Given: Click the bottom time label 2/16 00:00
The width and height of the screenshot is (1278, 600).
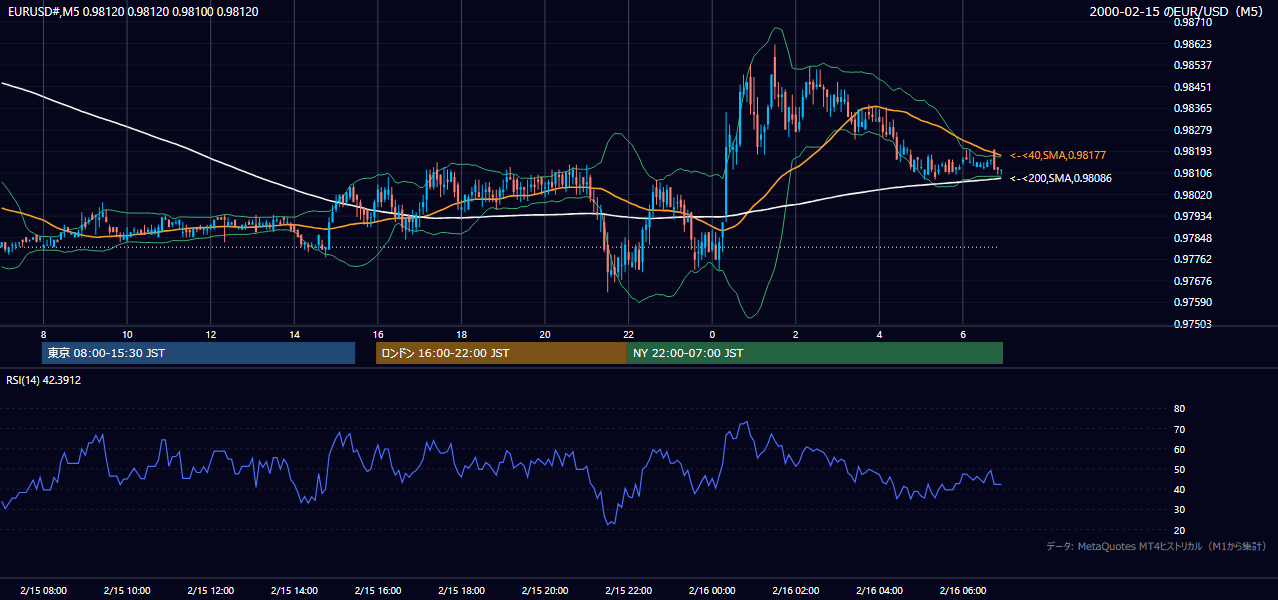Looking at the screenshot, I should click(x=712, y=591).
